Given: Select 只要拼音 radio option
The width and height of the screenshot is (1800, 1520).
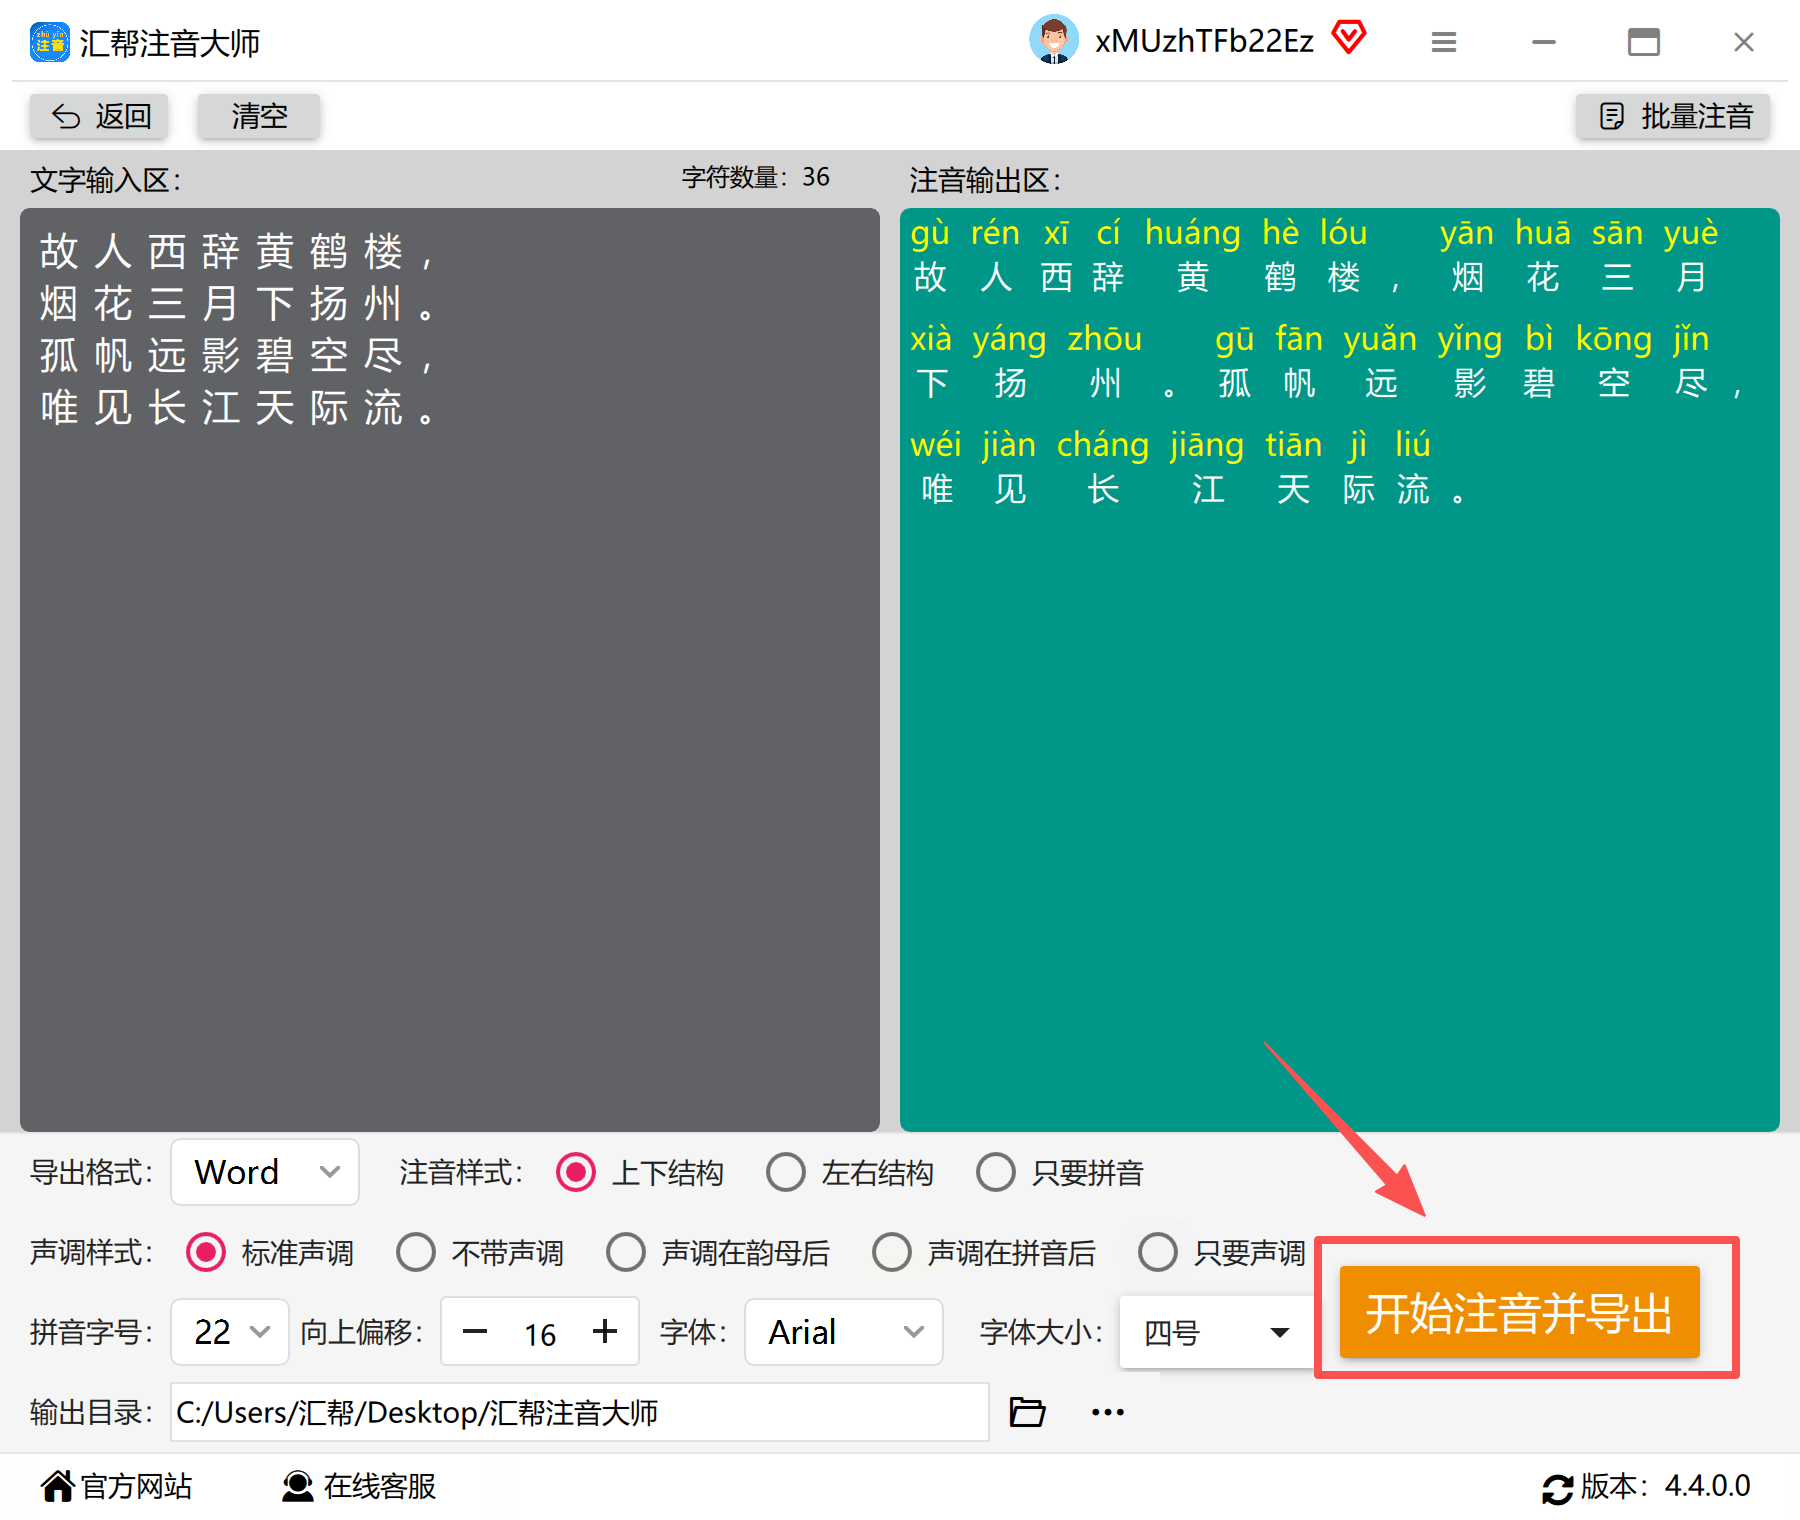Looking at the screenshot, I should coord(1059,1172).
